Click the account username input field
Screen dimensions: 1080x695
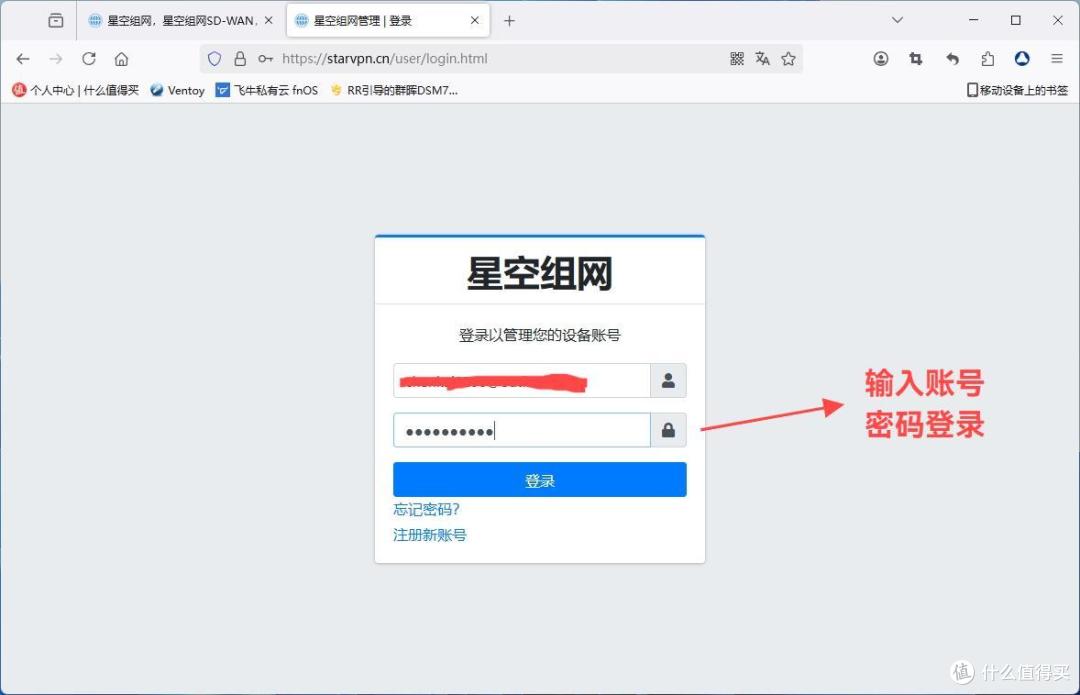[x=521, y=380]
